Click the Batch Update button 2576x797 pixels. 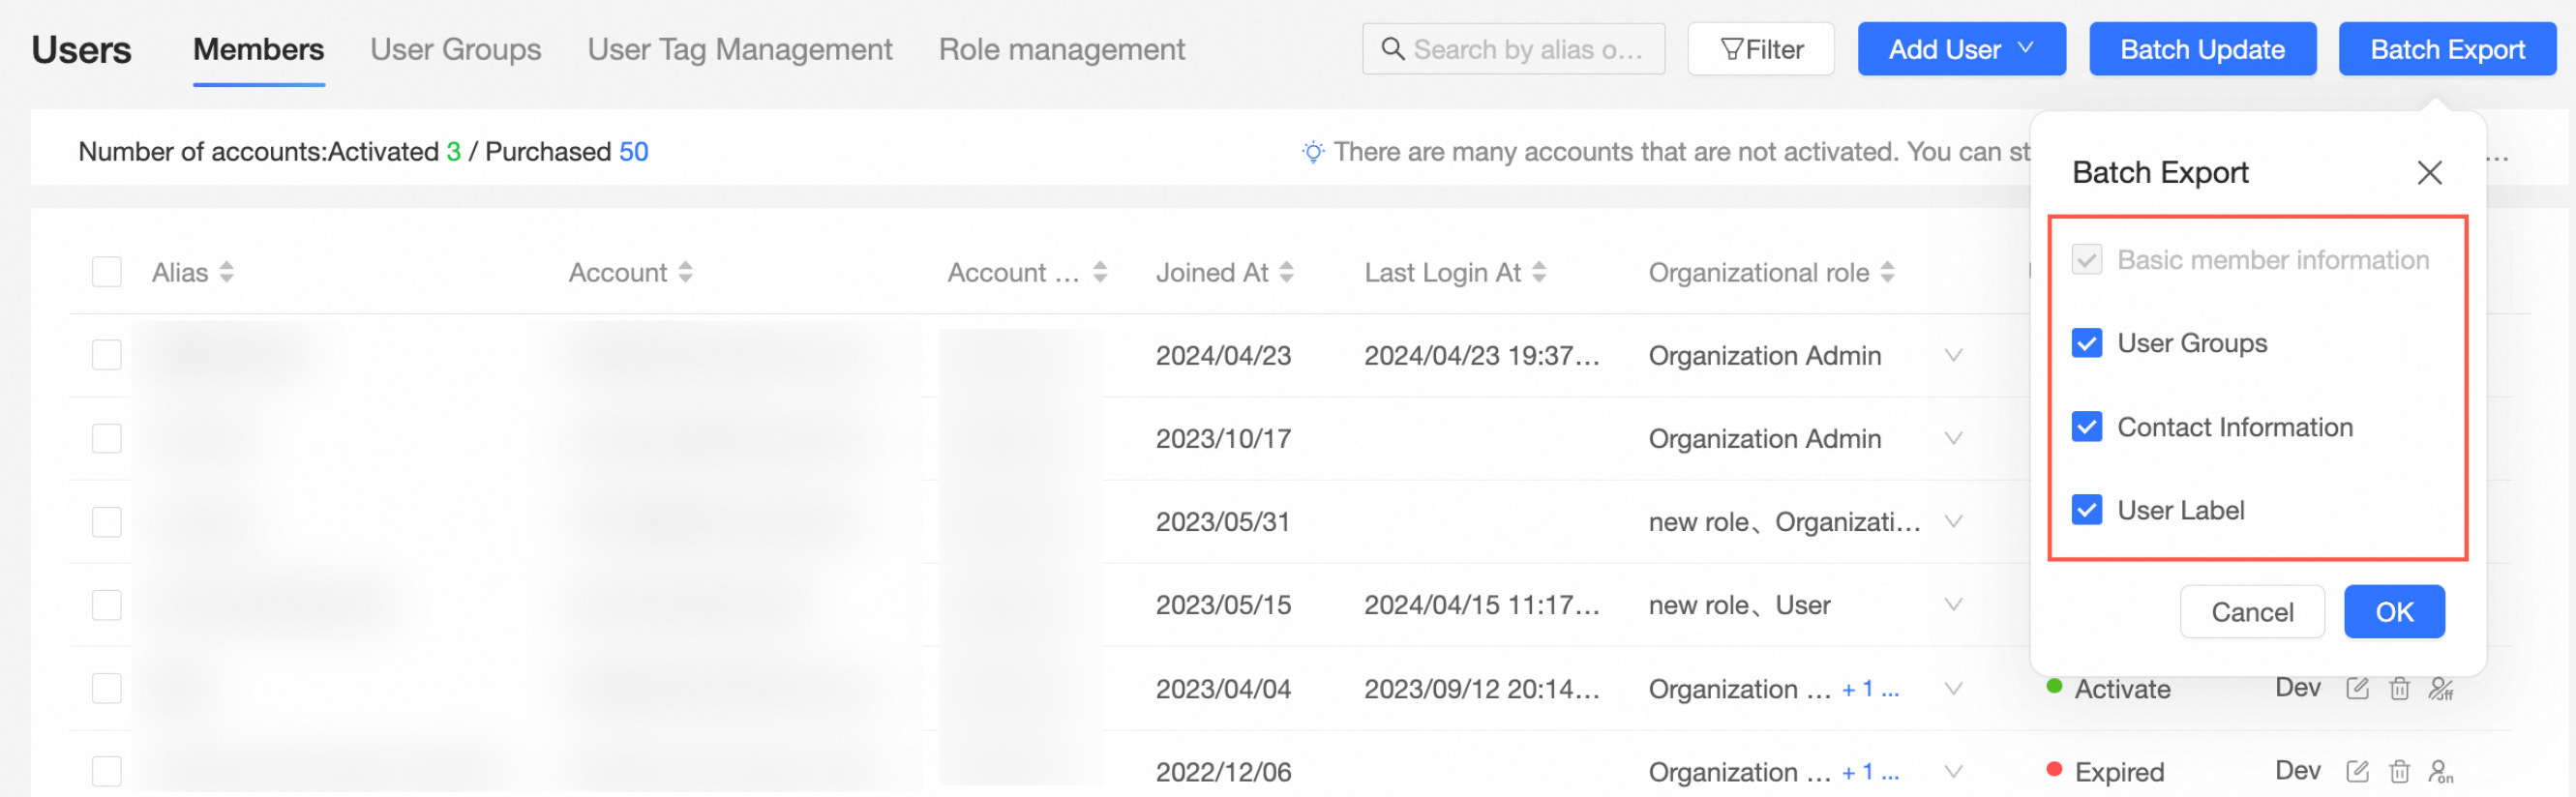point(2202,49)
